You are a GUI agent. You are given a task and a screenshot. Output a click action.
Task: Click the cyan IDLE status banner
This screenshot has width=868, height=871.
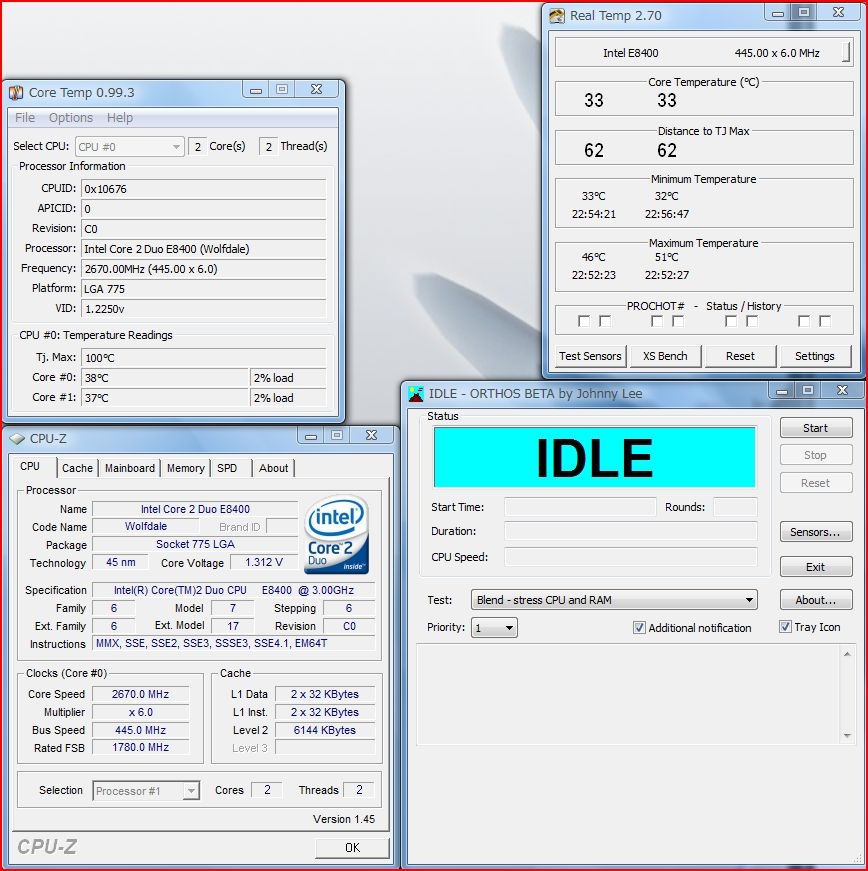[594, 457]
